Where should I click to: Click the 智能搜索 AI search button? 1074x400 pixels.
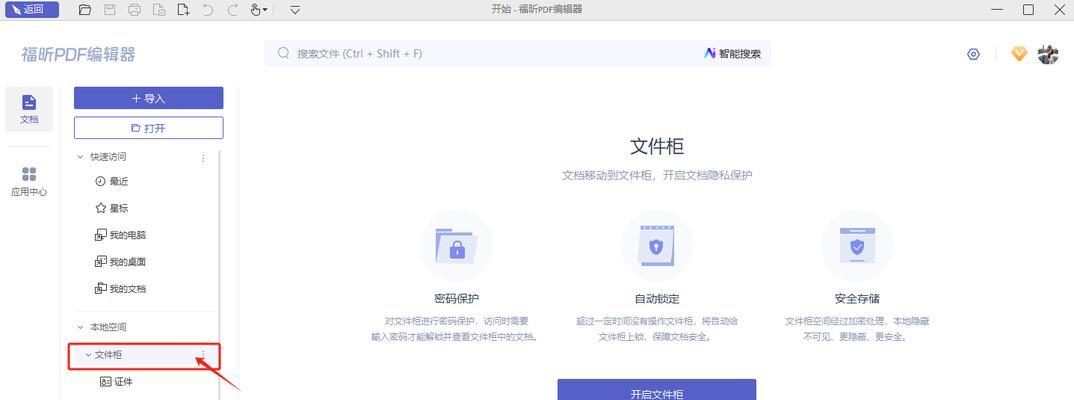click(732, 53)
